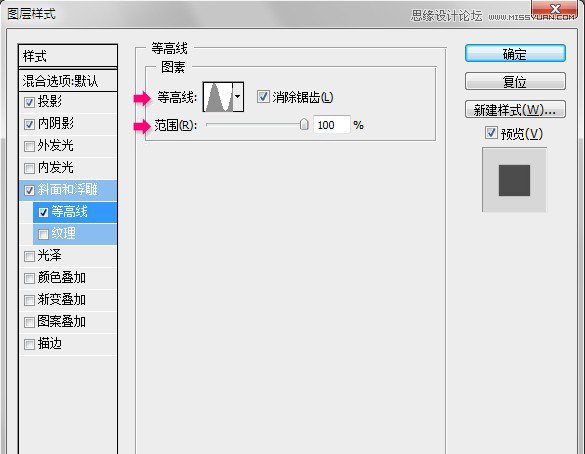Select the 图案叠加 style row label

(62, 322)
